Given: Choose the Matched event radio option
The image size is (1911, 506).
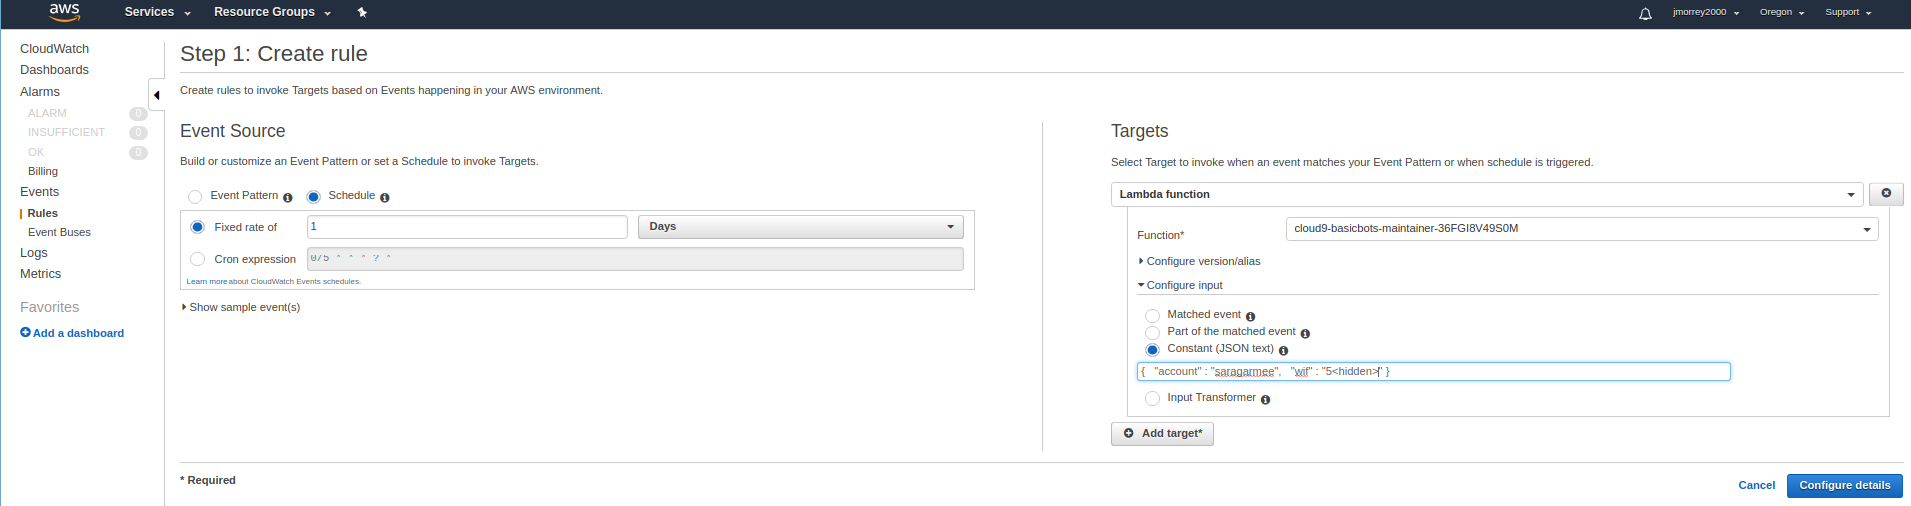Looking at the screenshot, I should click(1152, 316).
